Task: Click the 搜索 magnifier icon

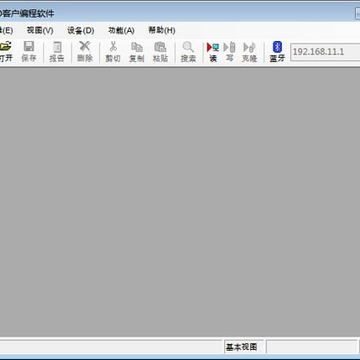Action: coord(188,47)
